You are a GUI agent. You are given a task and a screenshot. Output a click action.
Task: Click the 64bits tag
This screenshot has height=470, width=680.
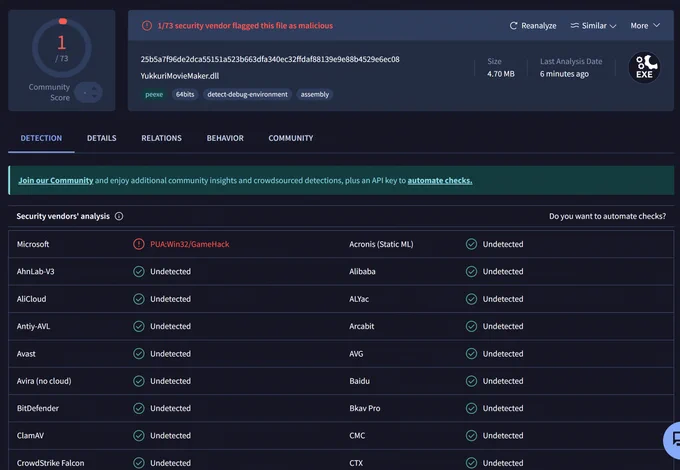[x=185, y=94]
